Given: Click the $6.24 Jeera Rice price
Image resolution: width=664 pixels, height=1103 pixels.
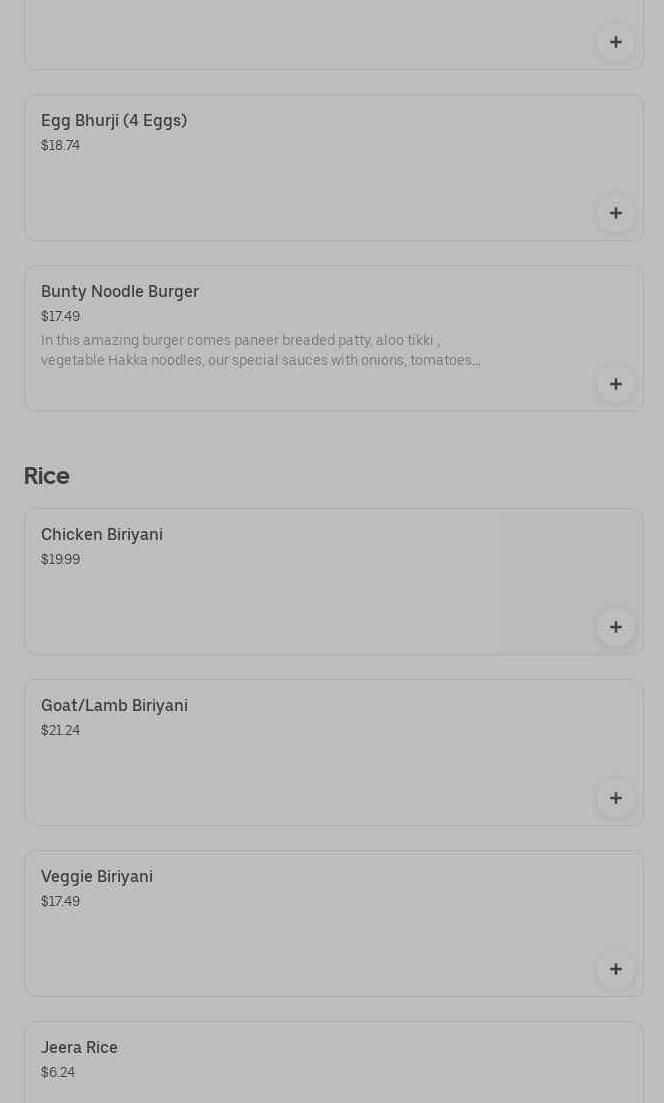Looking at the screenshot, I should pyautogui.click(x=58, y=1073).
